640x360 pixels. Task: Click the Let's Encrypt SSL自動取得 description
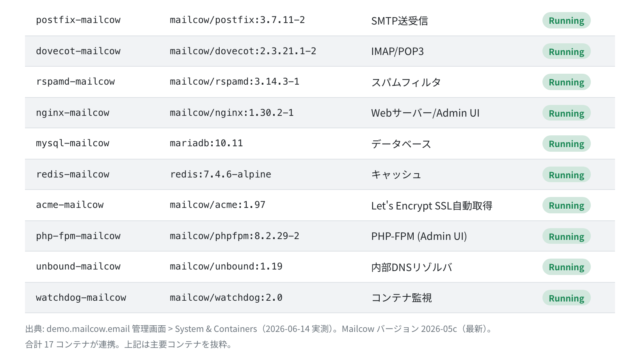click(431, 206)
